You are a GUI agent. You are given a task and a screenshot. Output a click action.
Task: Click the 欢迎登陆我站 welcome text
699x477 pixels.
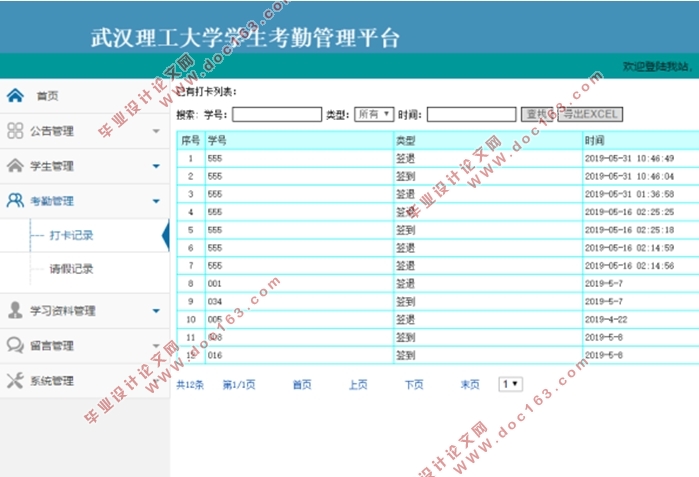[657, 66]
